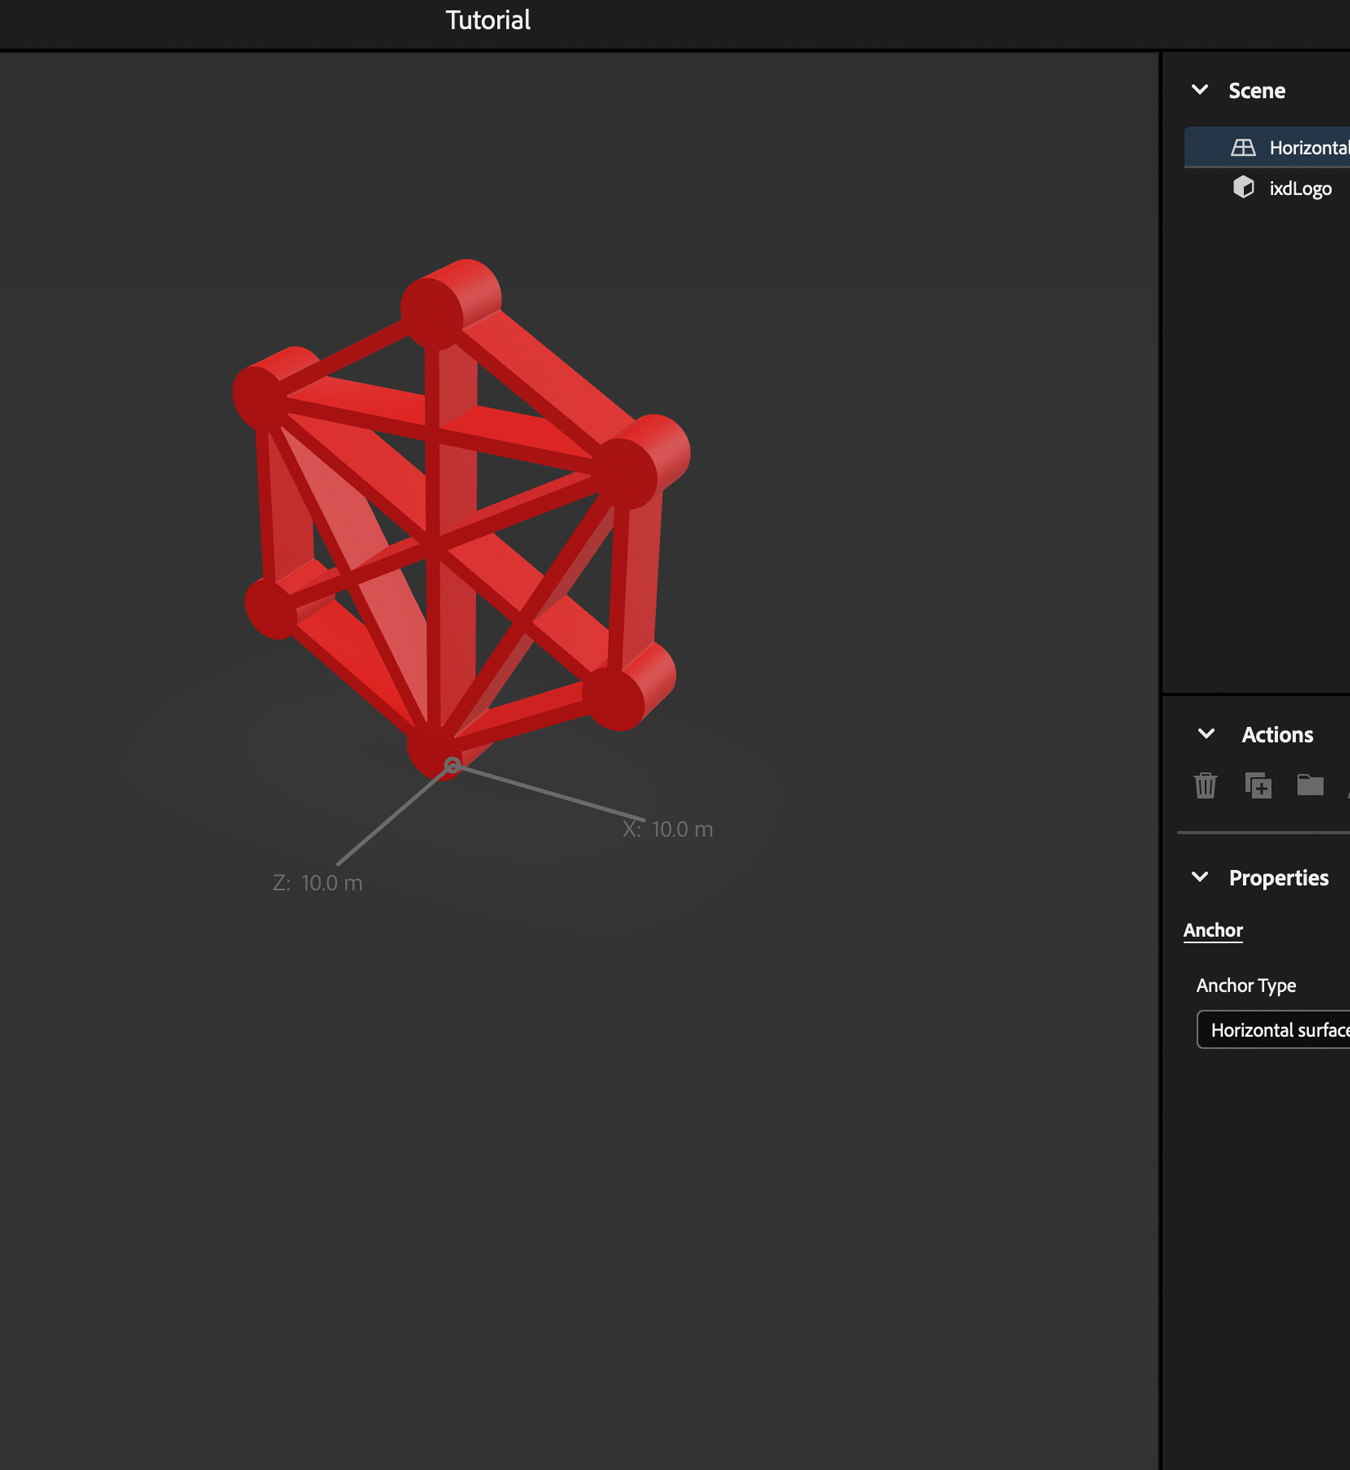
Task: Click the Horizontal surface value field
Action: [1280, 1029]
